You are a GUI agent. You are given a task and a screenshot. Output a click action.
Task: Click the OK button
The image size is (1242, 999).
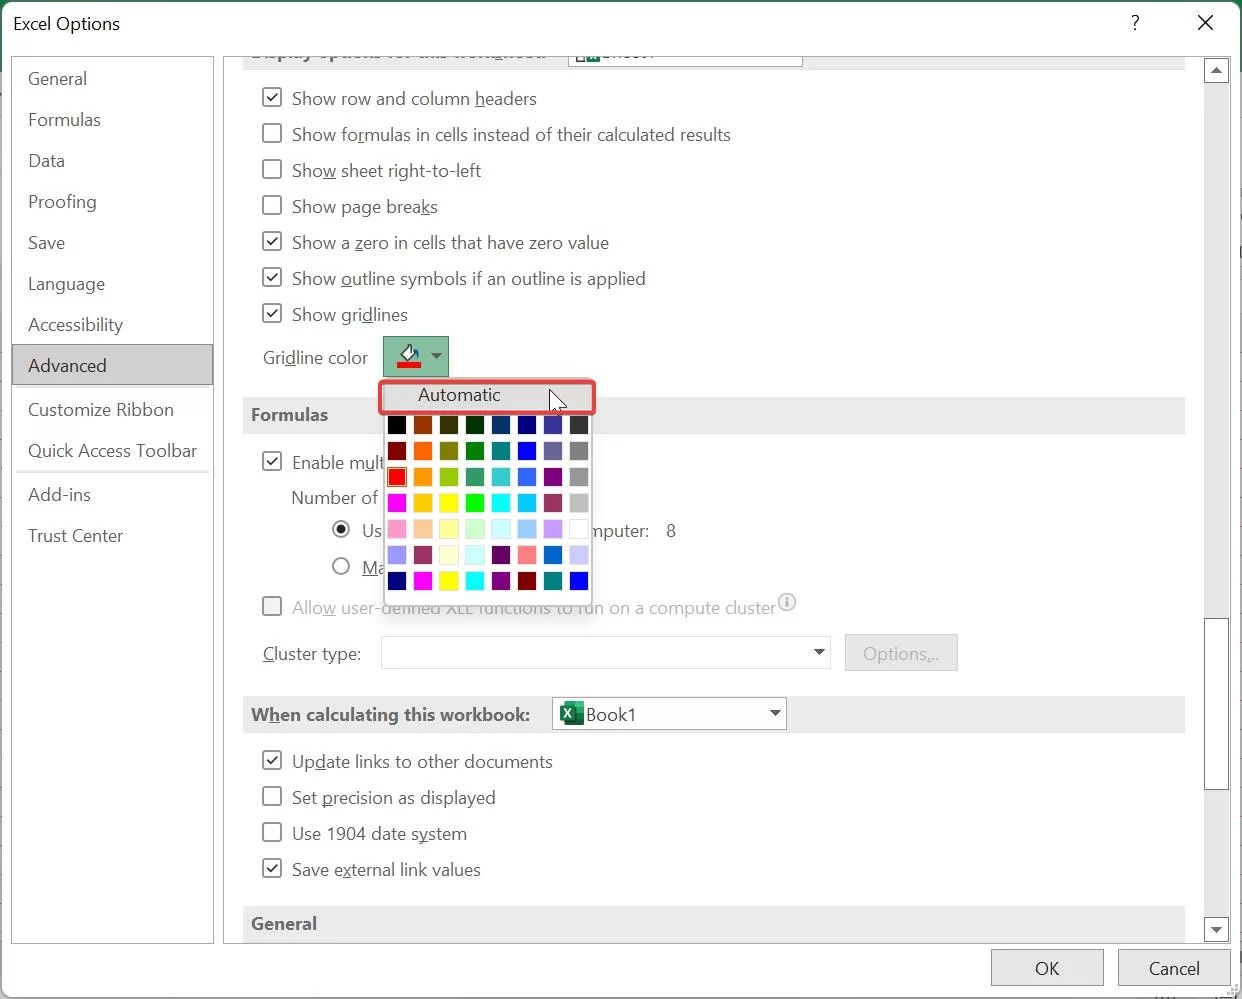tap(1046, 967)
